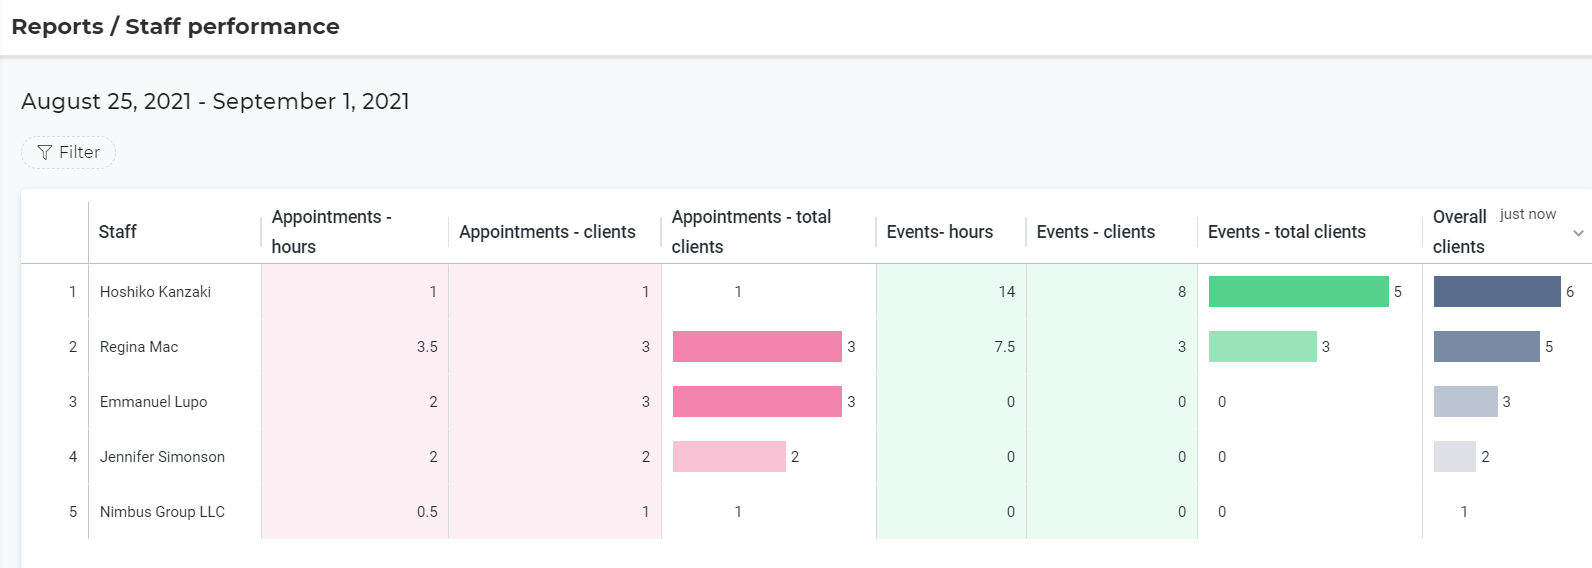1592x568 pixels.
Task: Select the Events - clients column header
Action: click(1095, 232)
